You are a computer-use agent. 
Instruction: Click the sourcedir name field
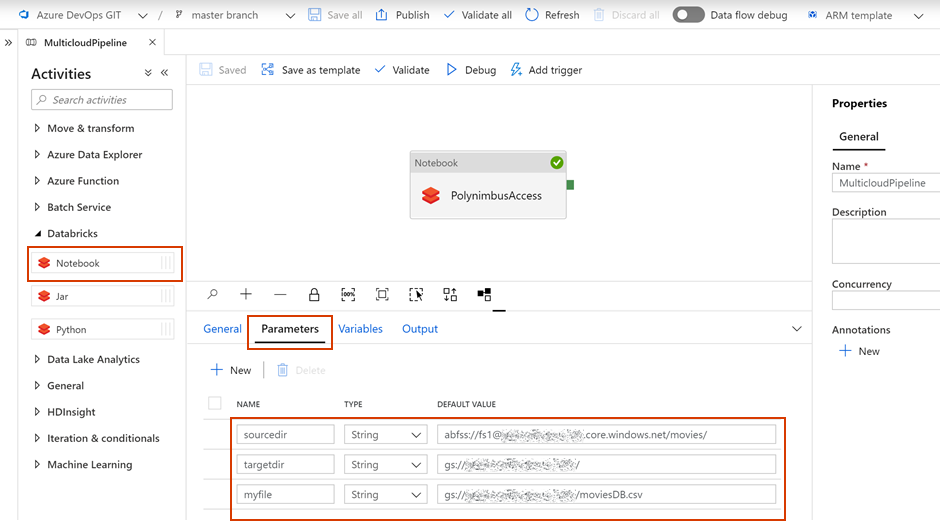coord(285,435)
